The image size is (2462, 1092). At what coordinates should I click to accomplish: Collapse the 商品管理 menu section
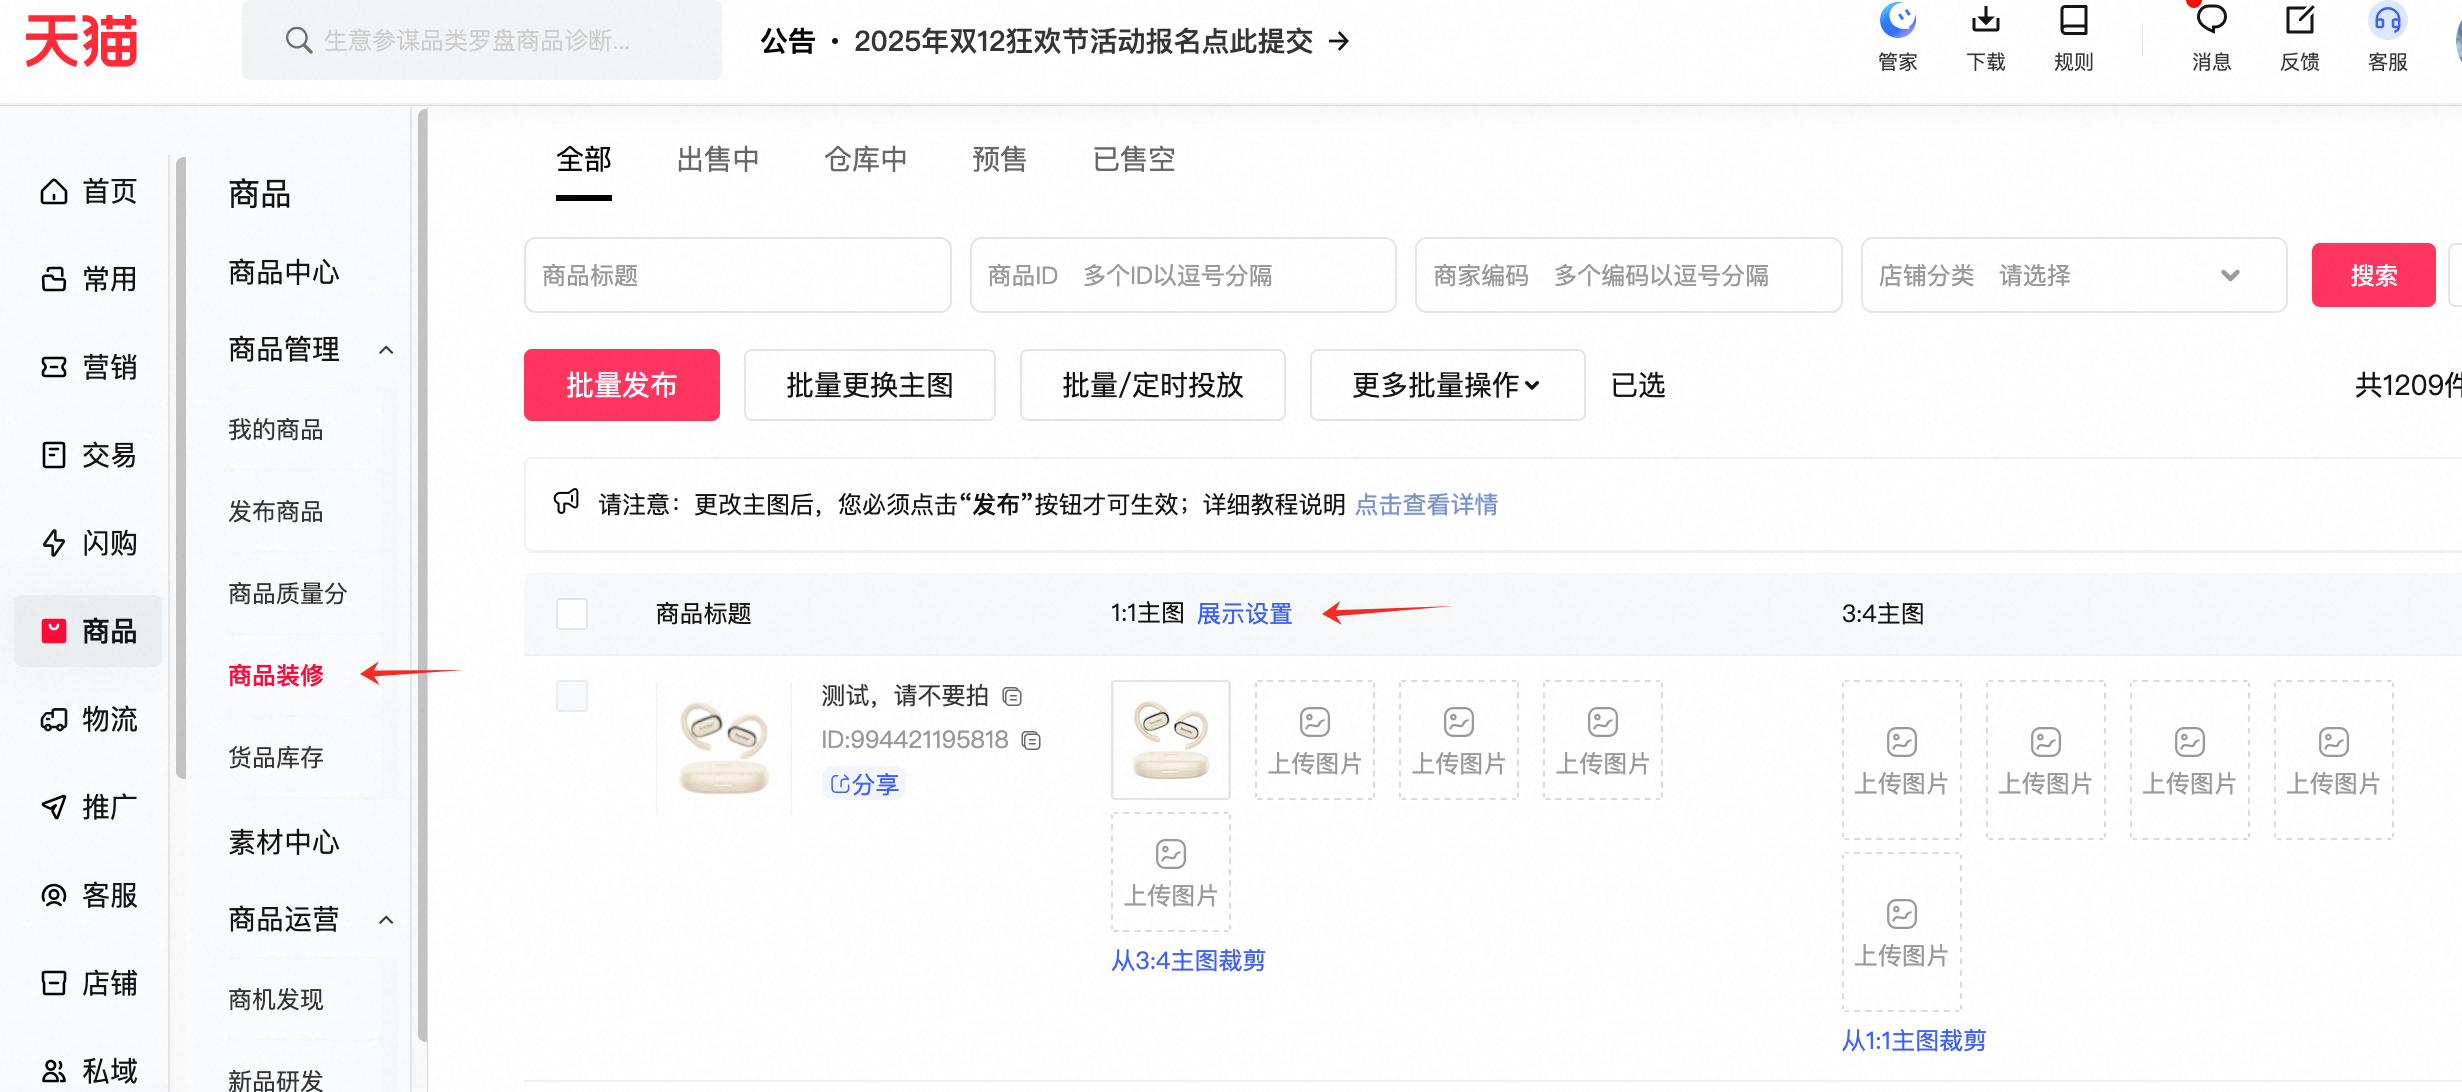pos(386,350)
